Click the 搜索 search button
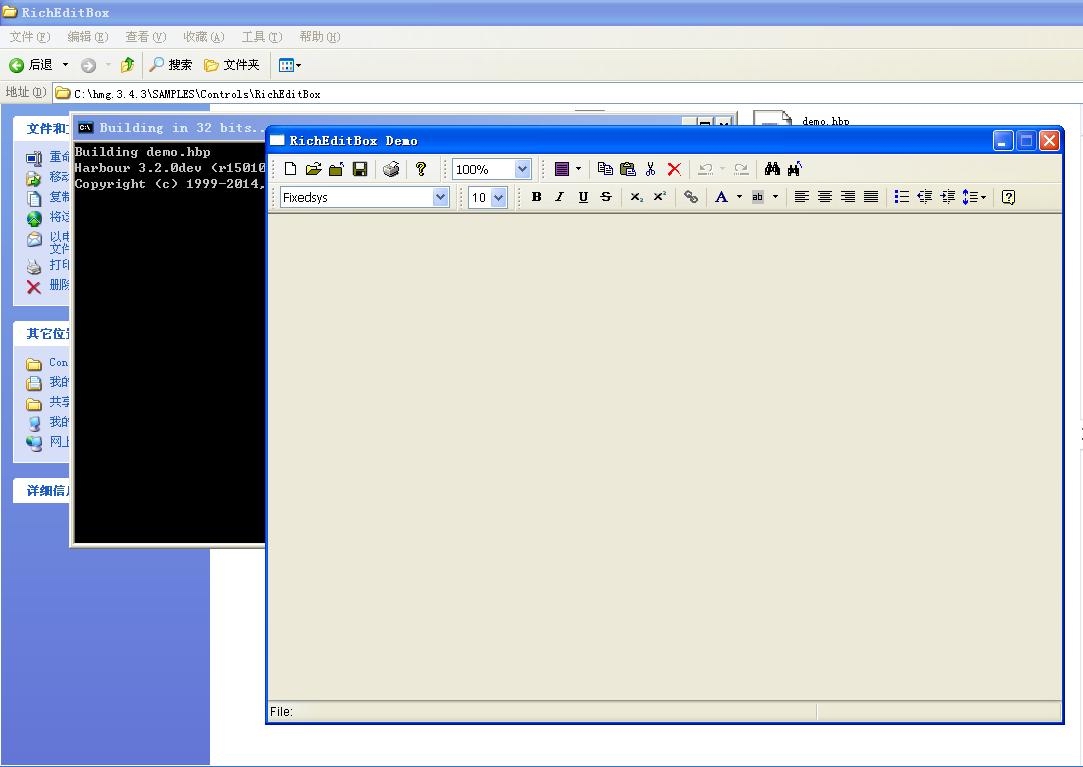The width and height of the screenshot is (1083, 767). coord(170,65)
